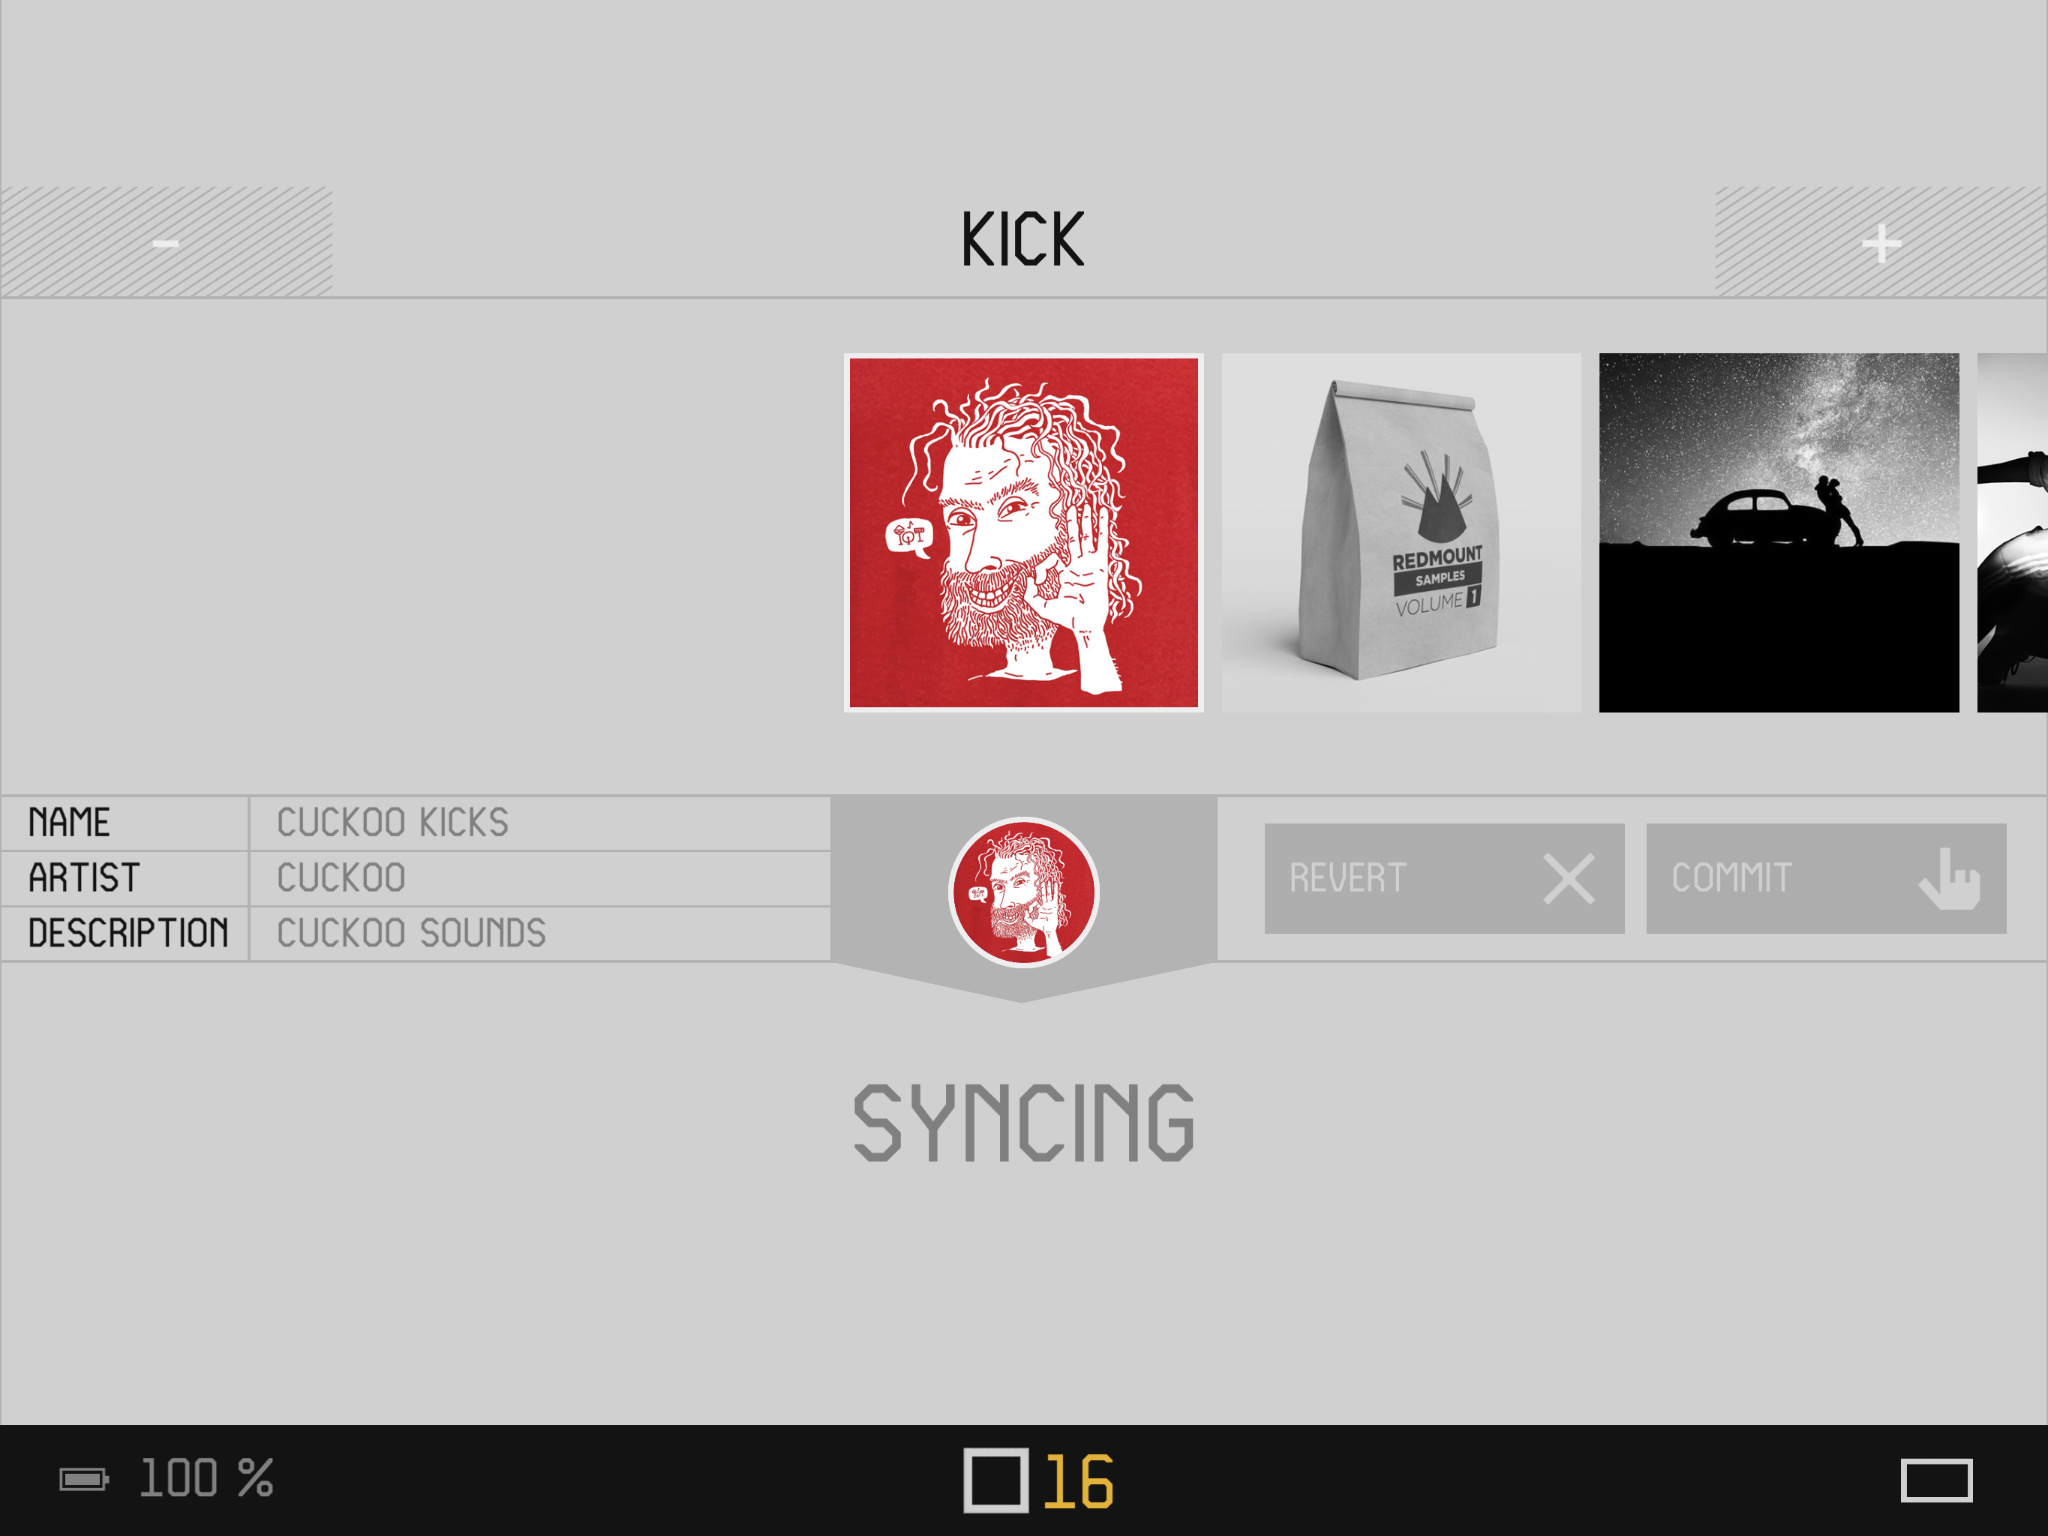Select the Cuckoo red portrait sample pack
2048x1536 pixels.
pyautogui.click(x=1023, y=532)
